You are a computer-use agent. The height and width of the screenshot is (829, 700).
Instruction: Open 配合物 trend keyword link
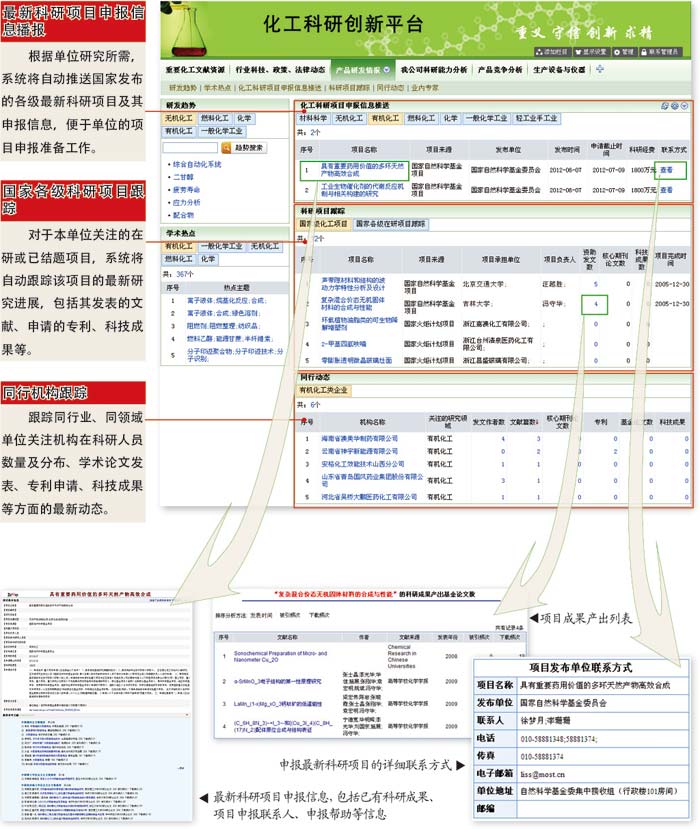tap(183, 215)
